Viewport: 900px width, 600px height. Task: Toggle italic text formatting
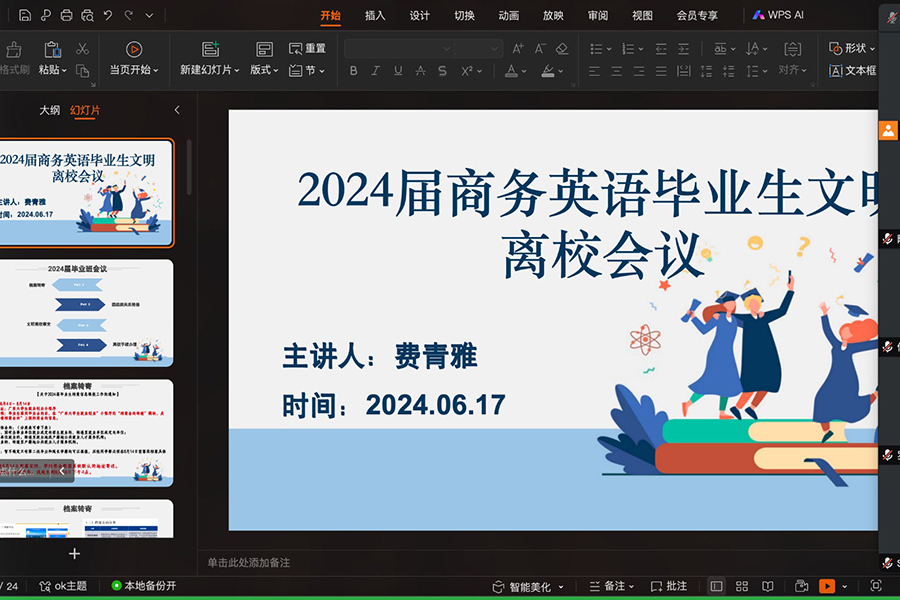click(x=375, y=71)
